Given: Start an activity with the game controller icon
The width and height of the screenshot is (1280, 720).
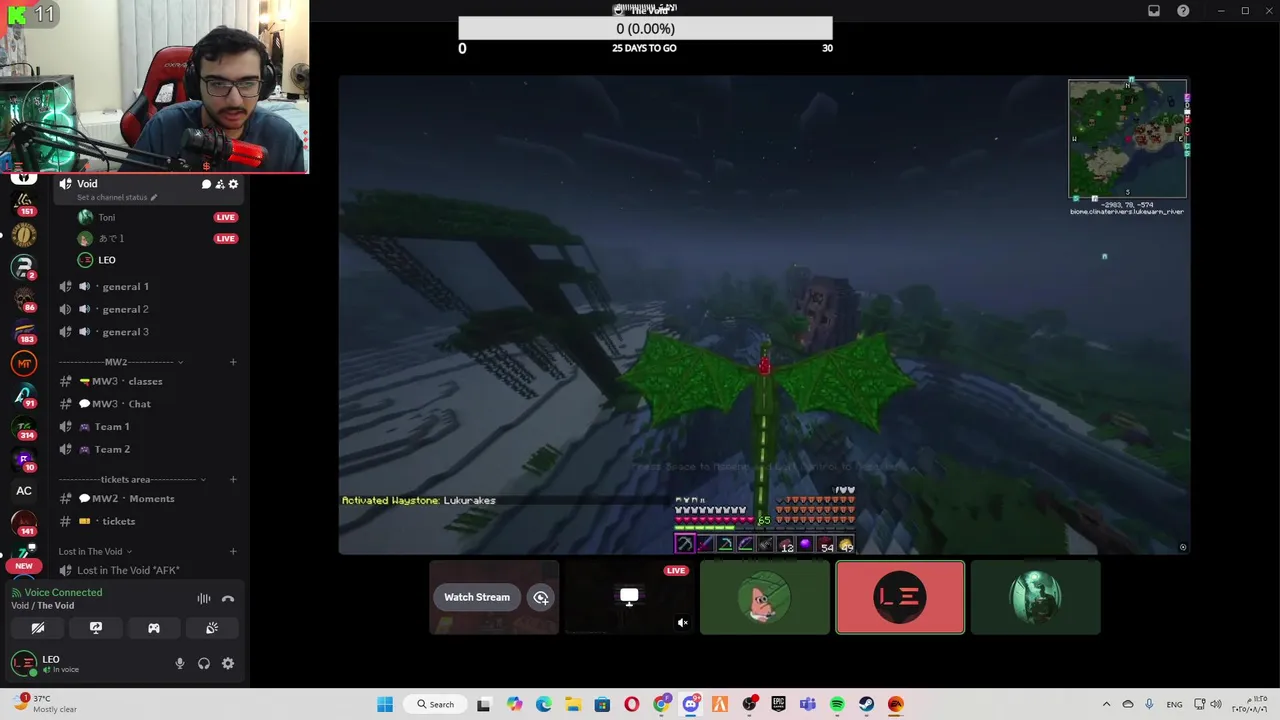Looking at the screenshot, I should [154, 628].
